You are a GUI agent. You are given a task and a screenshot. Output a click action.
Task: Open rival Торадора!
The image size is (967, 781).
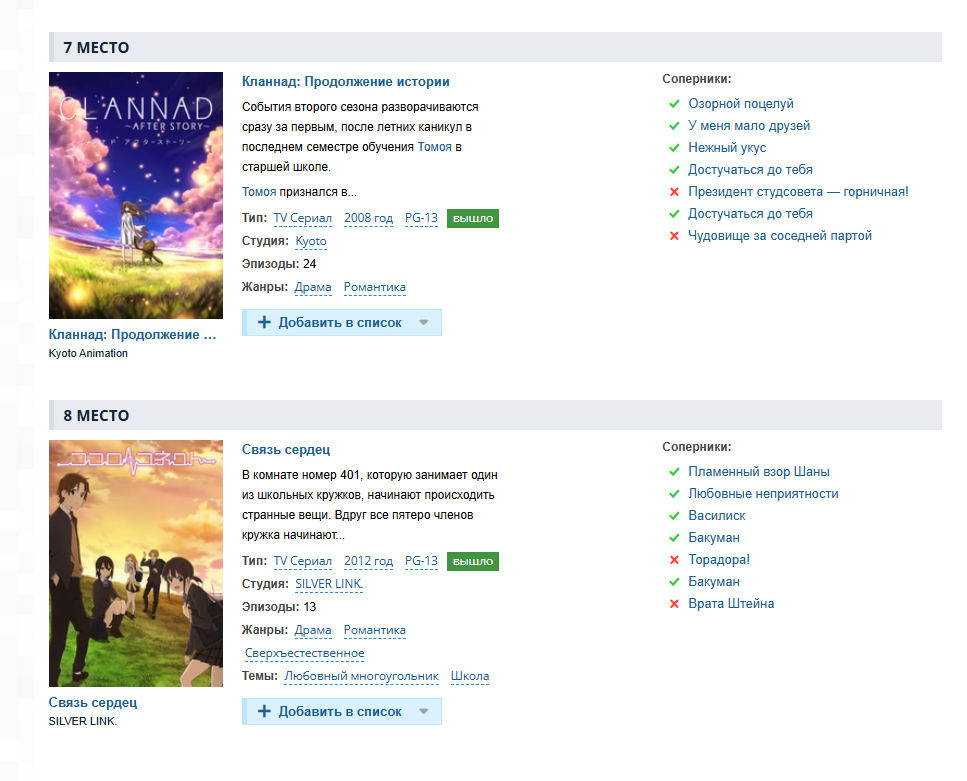[719, 560]
